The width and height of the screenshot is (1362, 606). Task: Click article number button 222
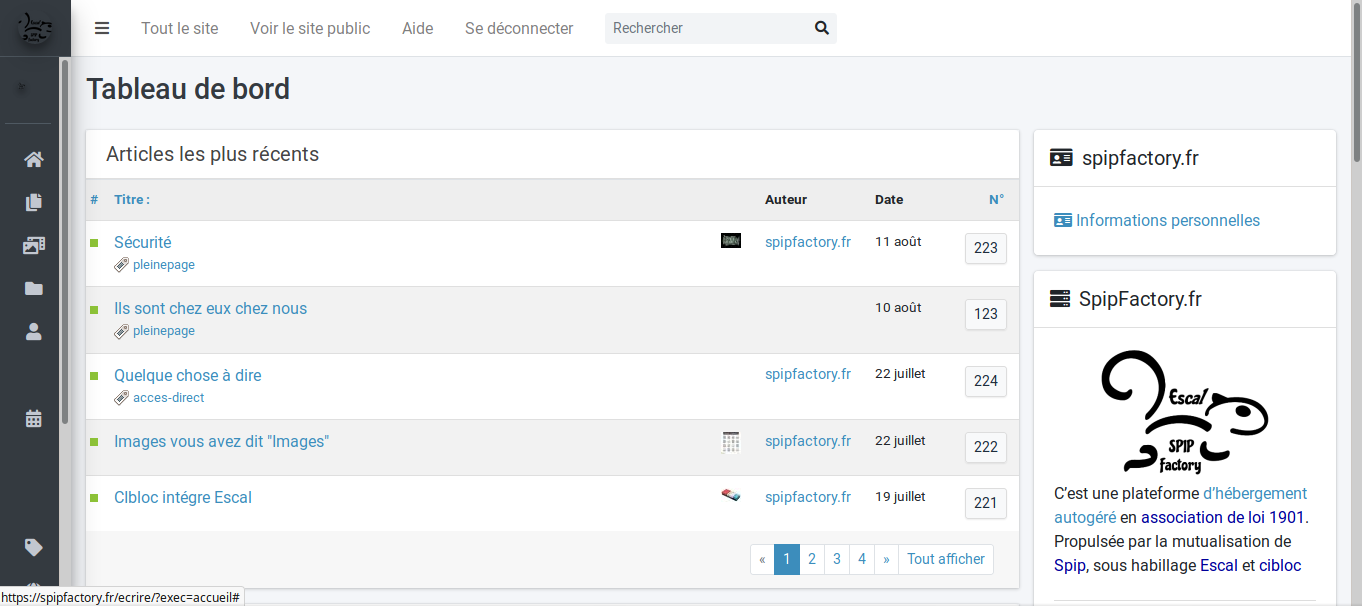click(986, 447)
